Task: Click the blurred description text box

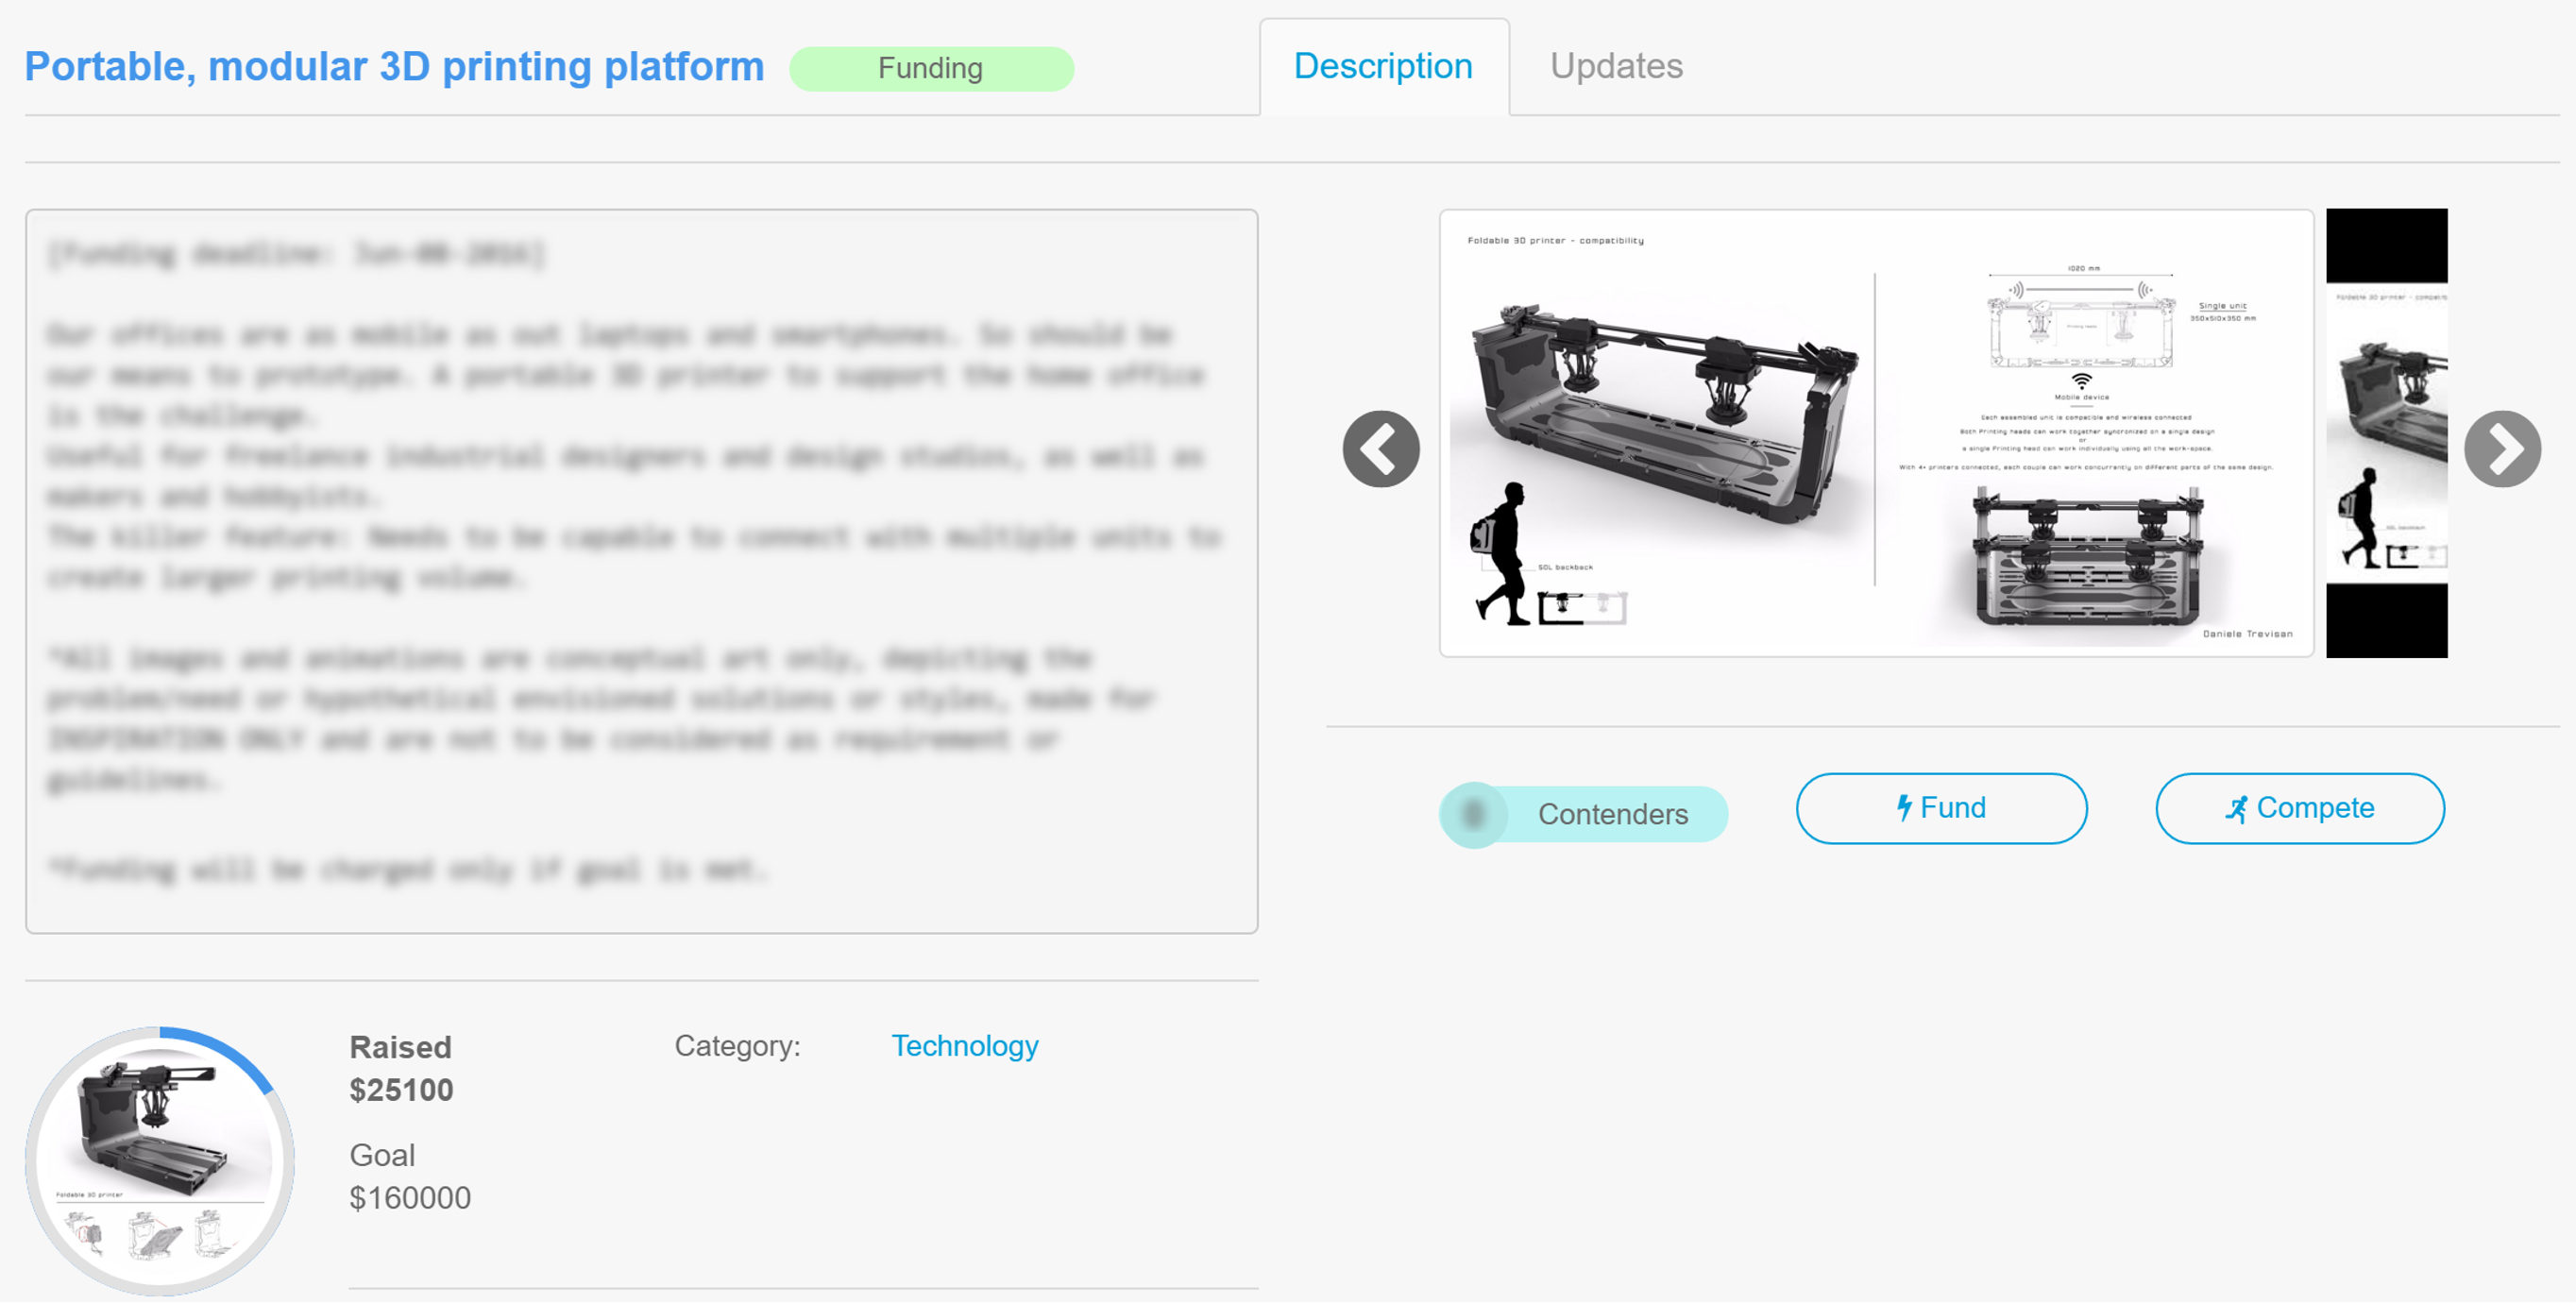Action: pos(641,571)
